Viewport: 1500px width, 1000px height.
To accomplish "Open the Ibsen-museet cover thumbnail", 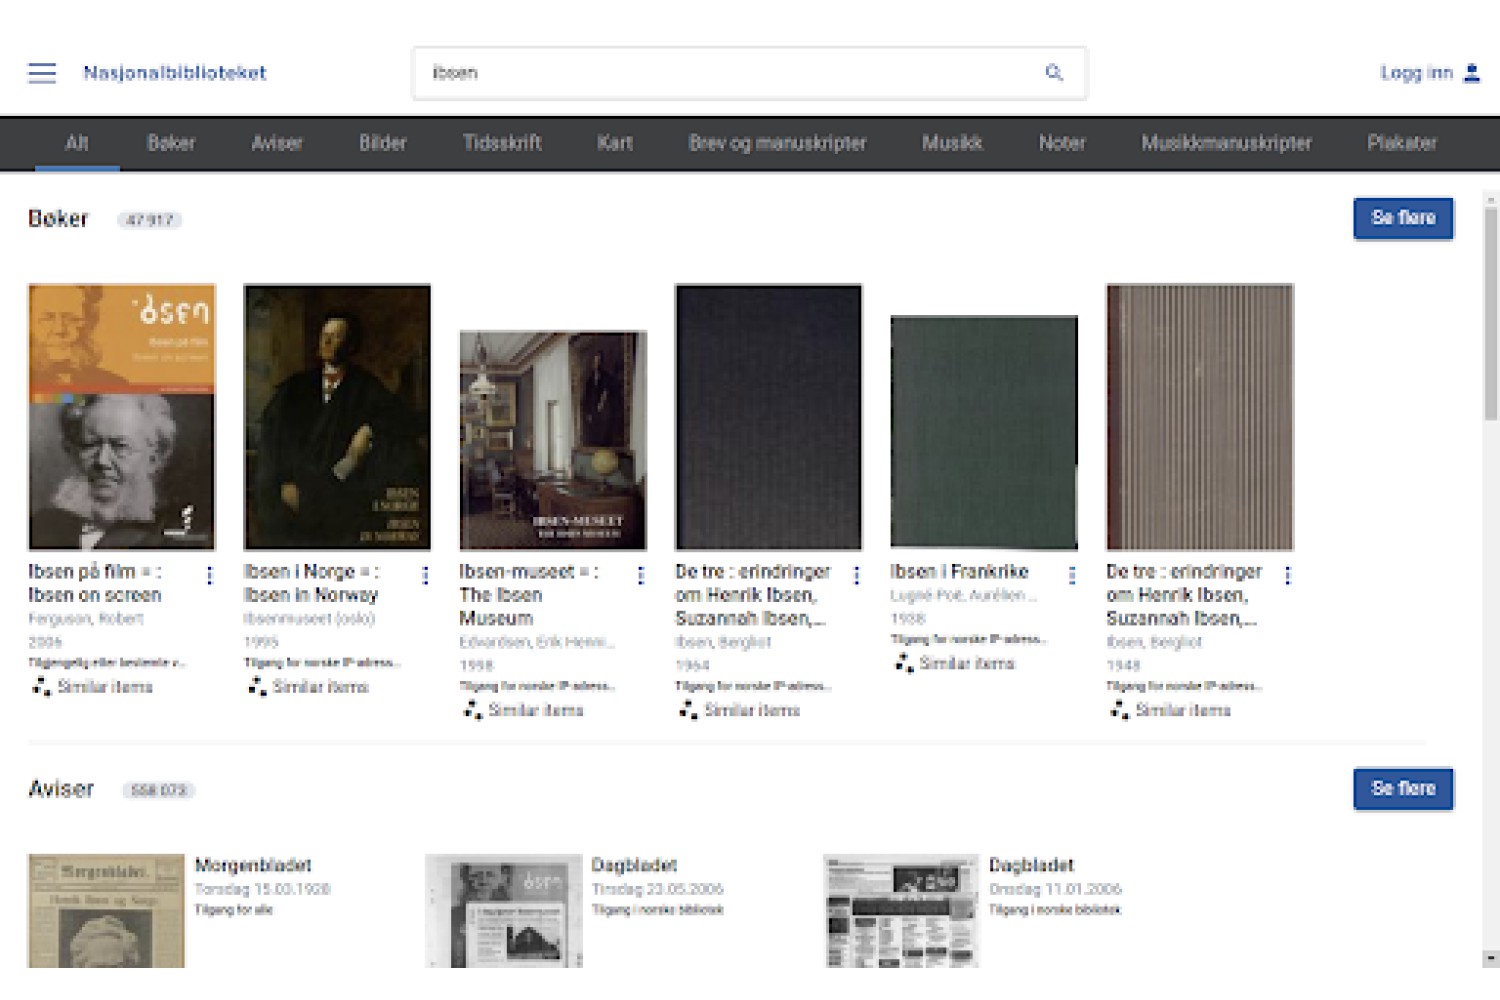I will pyautogui.click(x=553, y=441).
